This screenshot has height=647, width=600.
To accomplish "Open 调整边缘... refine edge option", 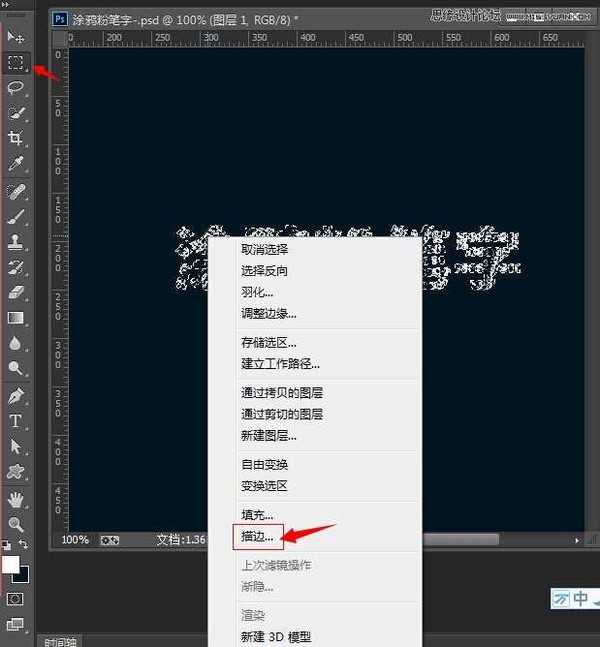I will click(269, 314).
